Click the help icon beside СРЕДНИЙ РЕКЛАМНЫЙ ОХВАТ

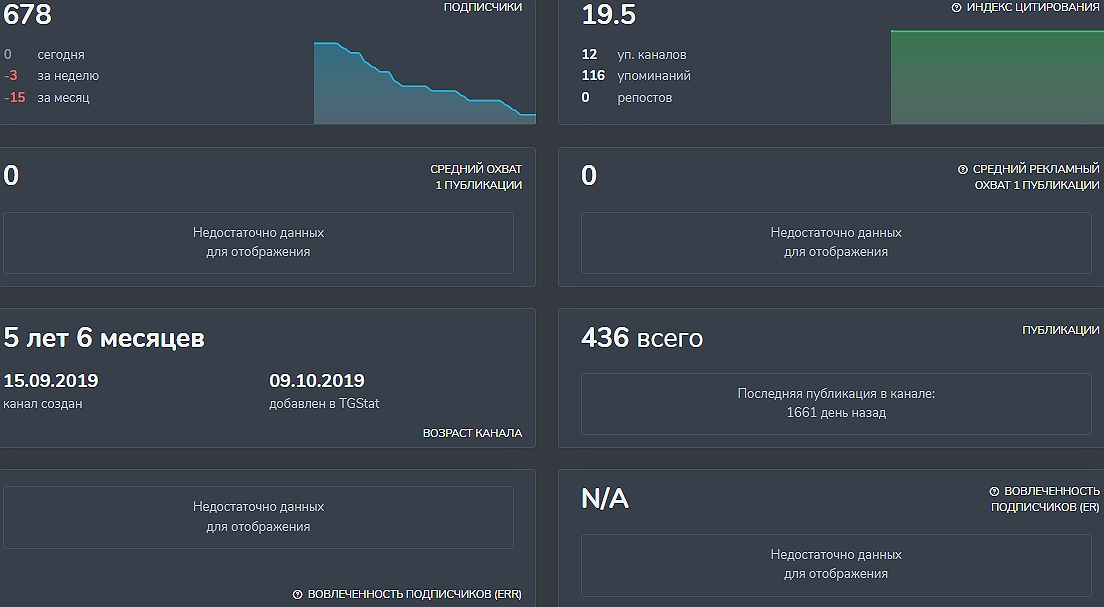pyautogui.click(x=963, y=170)
